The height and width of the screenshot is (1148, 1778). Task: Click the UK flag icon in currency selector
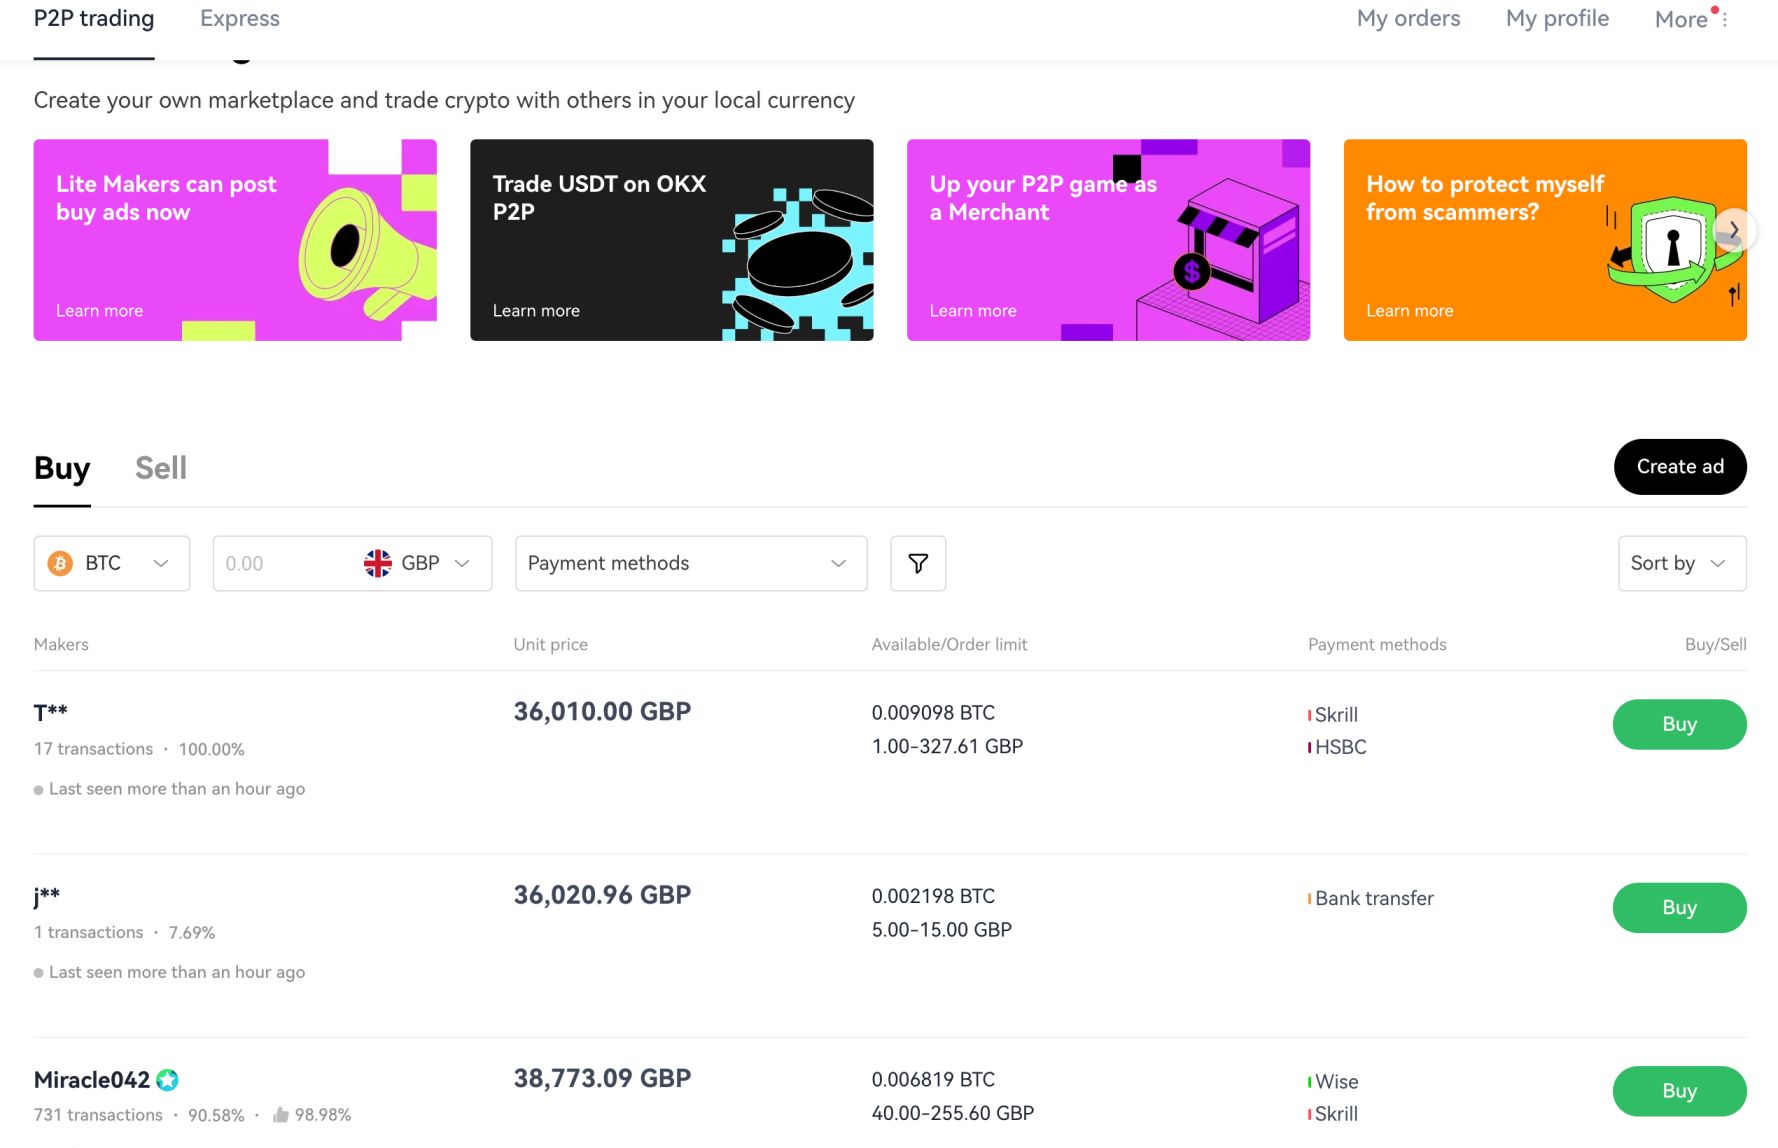point(378,563)
